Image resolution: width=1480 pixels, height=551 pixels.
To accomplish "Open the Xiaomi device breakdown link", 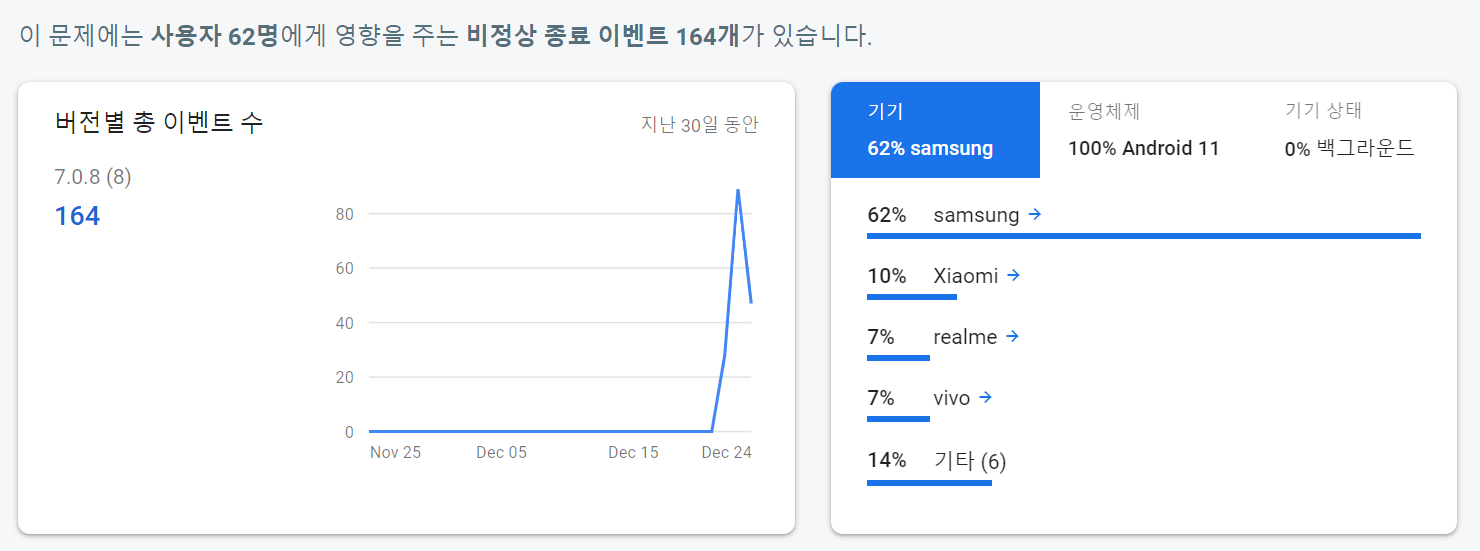I will click(965, 276).
